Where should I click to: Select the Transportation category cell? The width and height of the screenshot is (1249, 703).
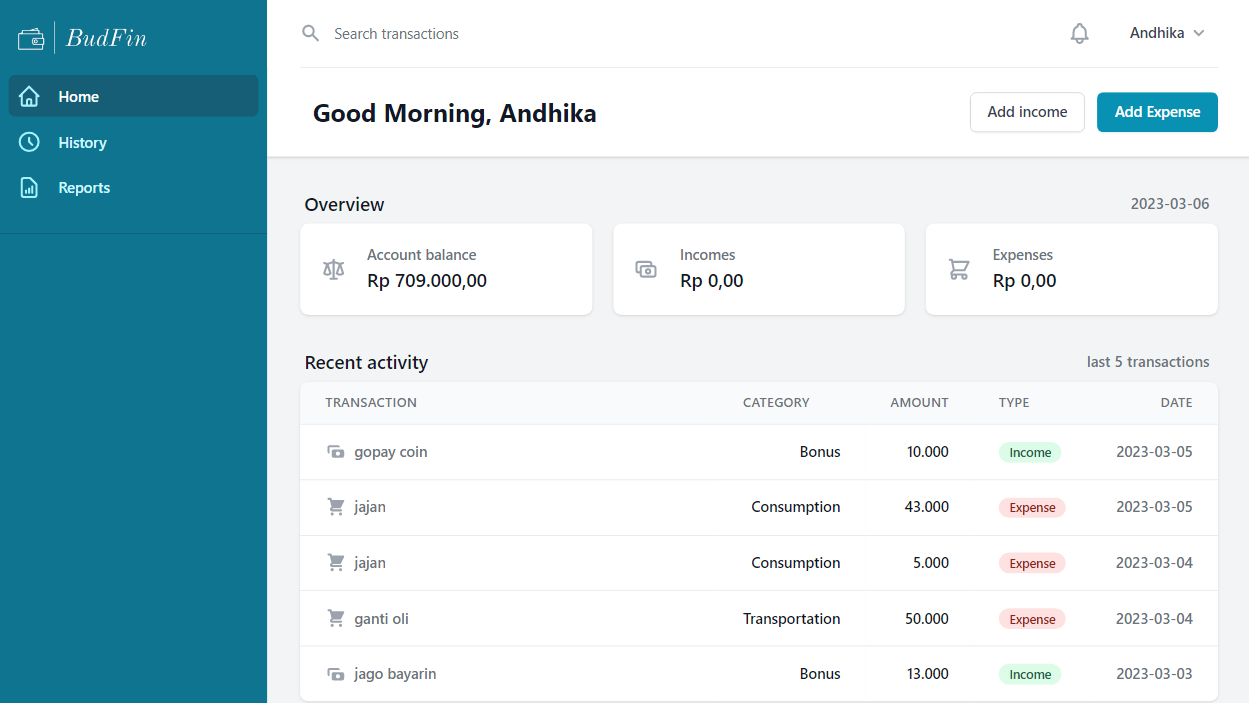tap(791, 619)
